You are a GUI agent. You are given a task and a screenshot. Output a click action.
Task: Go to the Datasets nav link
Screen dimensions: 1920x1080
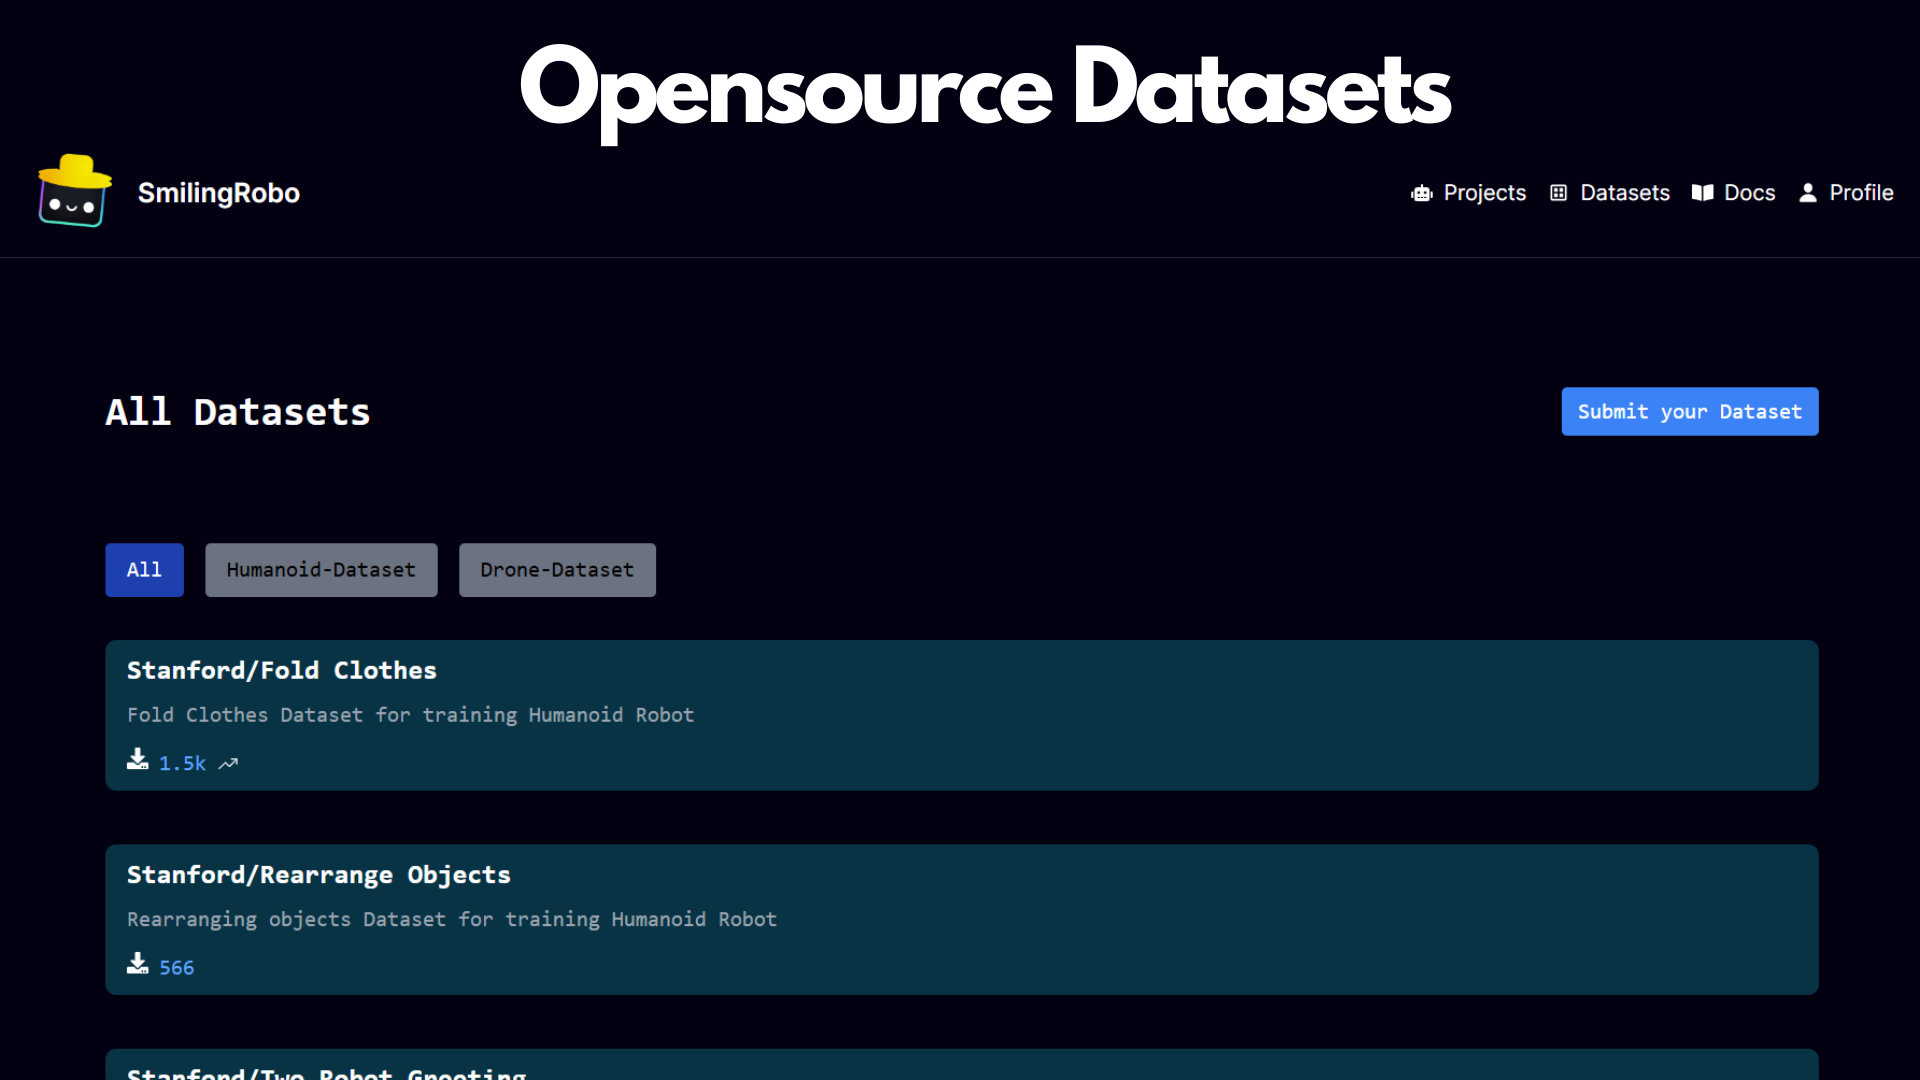(1624, 193)
